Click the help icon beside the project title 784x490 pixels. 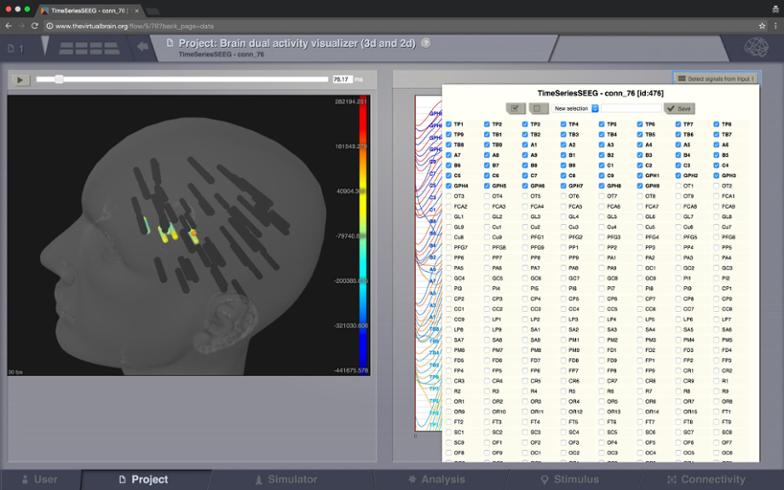pos(426,43)
